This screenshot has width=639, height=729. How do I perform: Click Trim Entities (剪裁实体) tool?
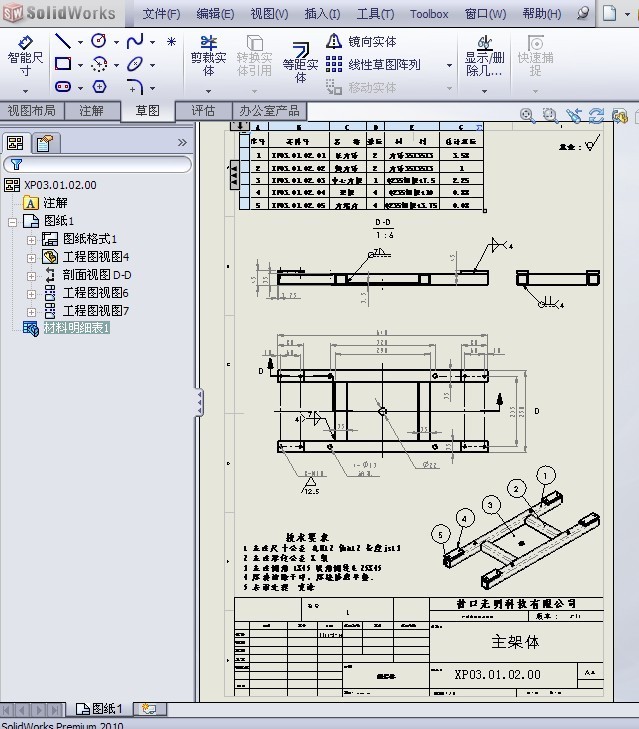coord(209,57)
